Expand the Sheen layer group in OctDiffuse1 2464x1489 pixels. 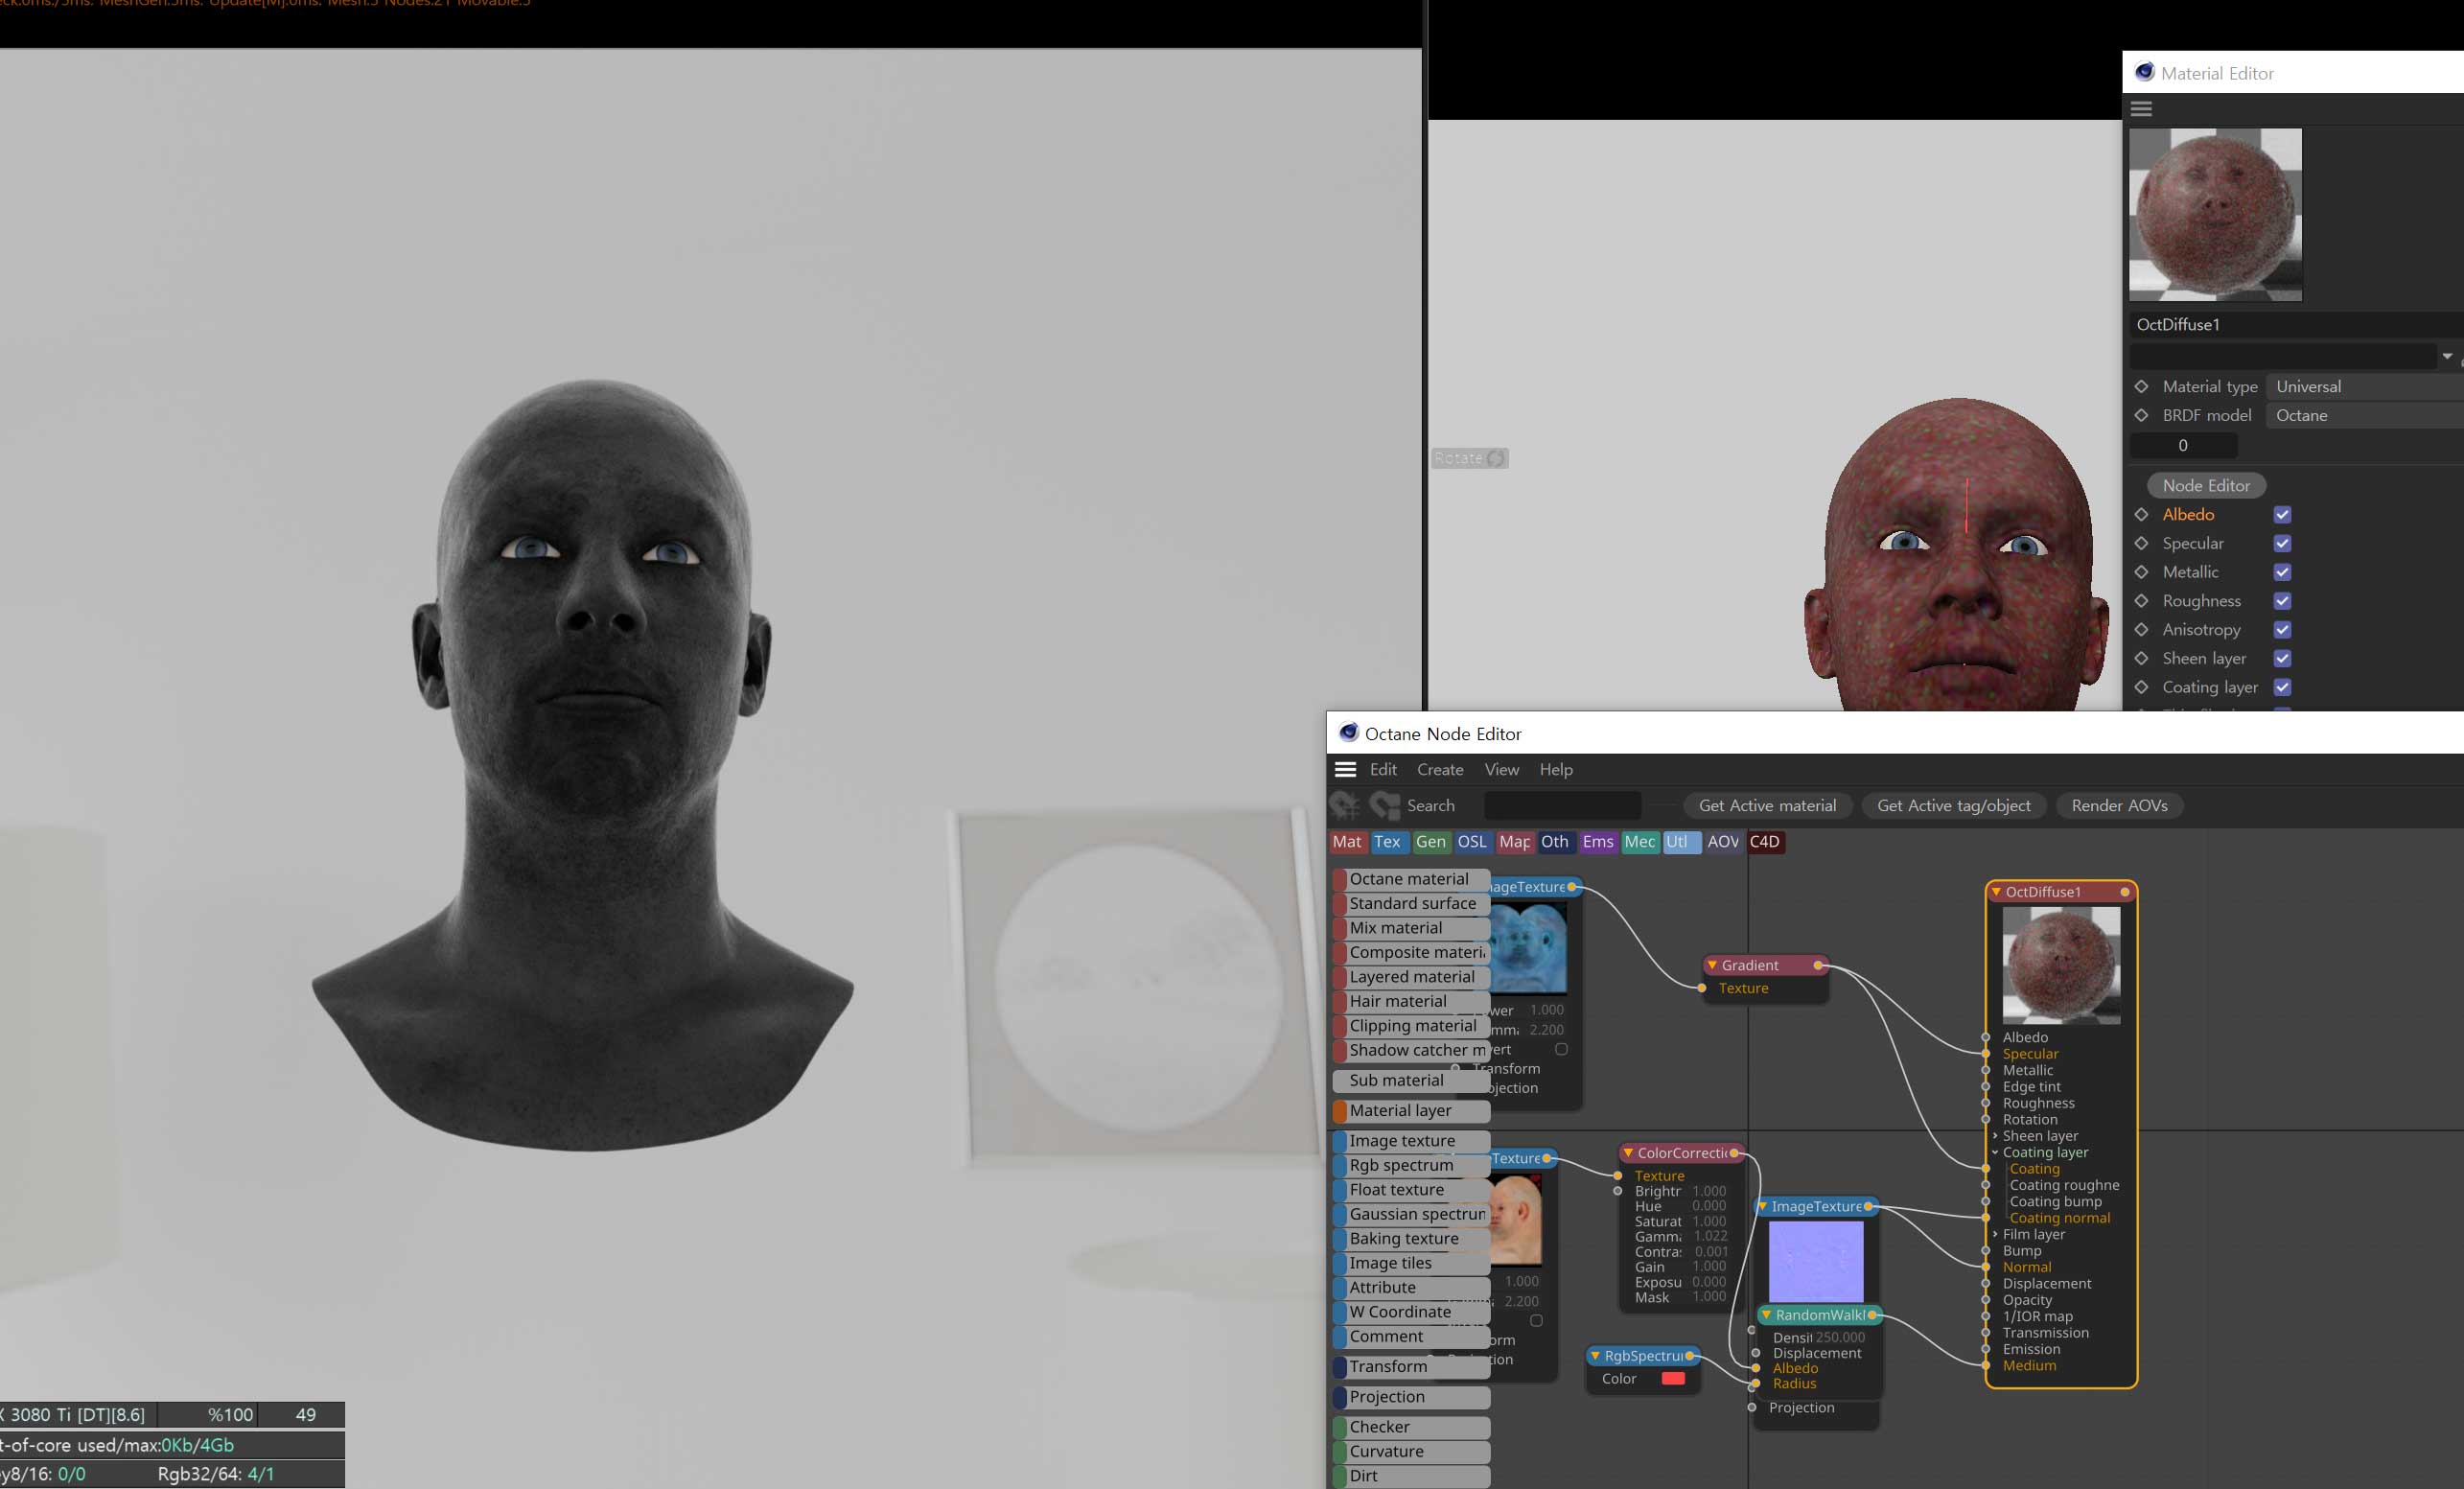[x=1996, y=1136]
